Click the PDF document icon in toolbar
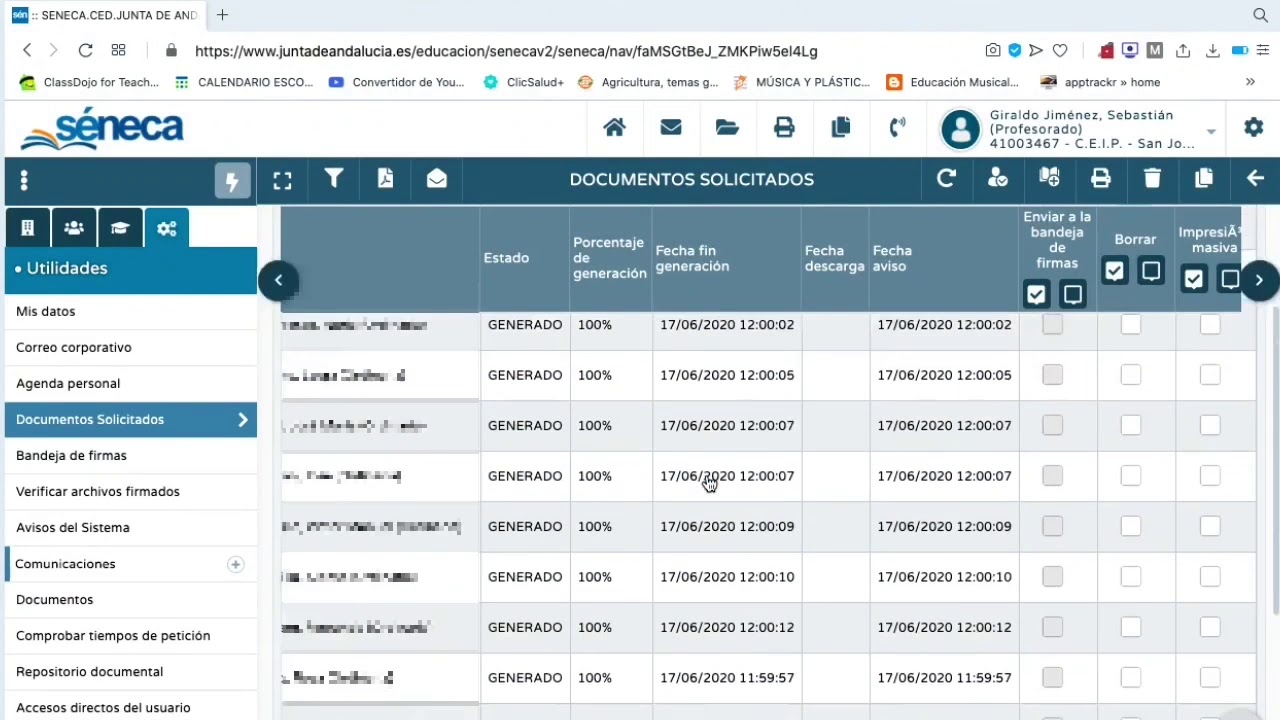 (x=385, y=179)
